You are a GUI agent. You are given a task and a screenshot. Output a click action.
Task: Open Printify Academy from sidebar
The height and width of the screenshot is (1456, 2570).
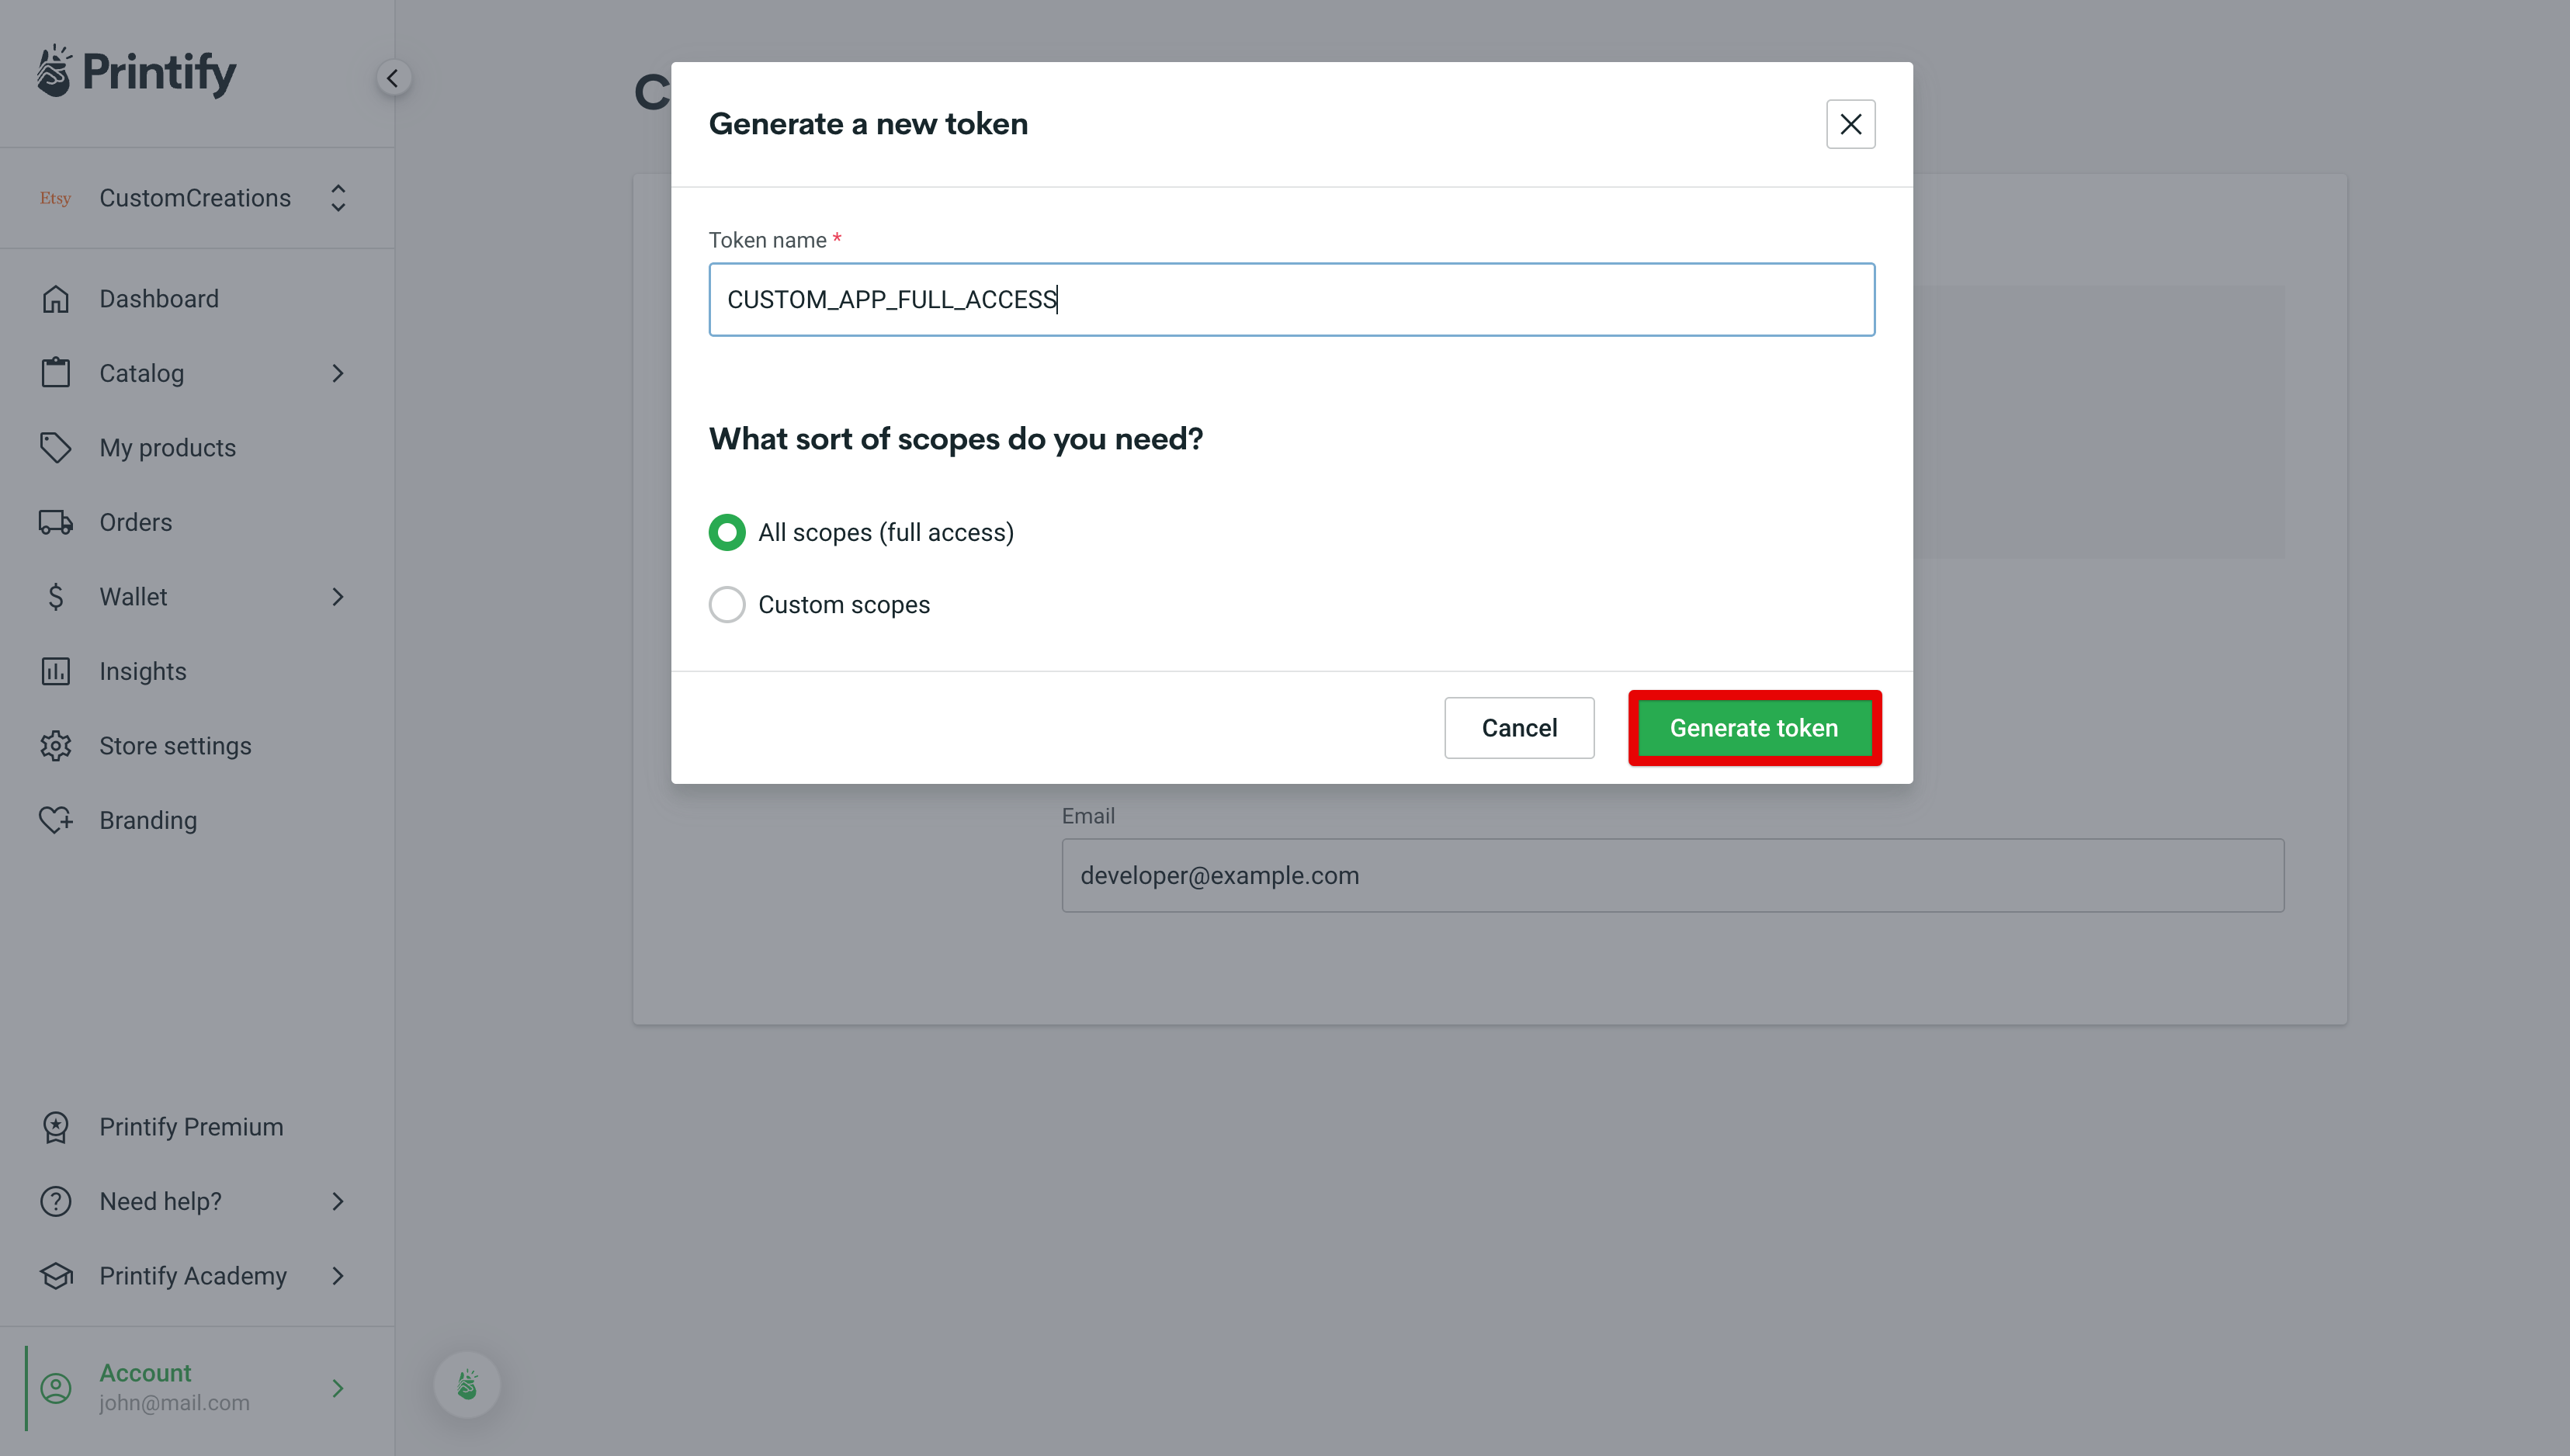pyautogui.click(x=193, y=1275)
